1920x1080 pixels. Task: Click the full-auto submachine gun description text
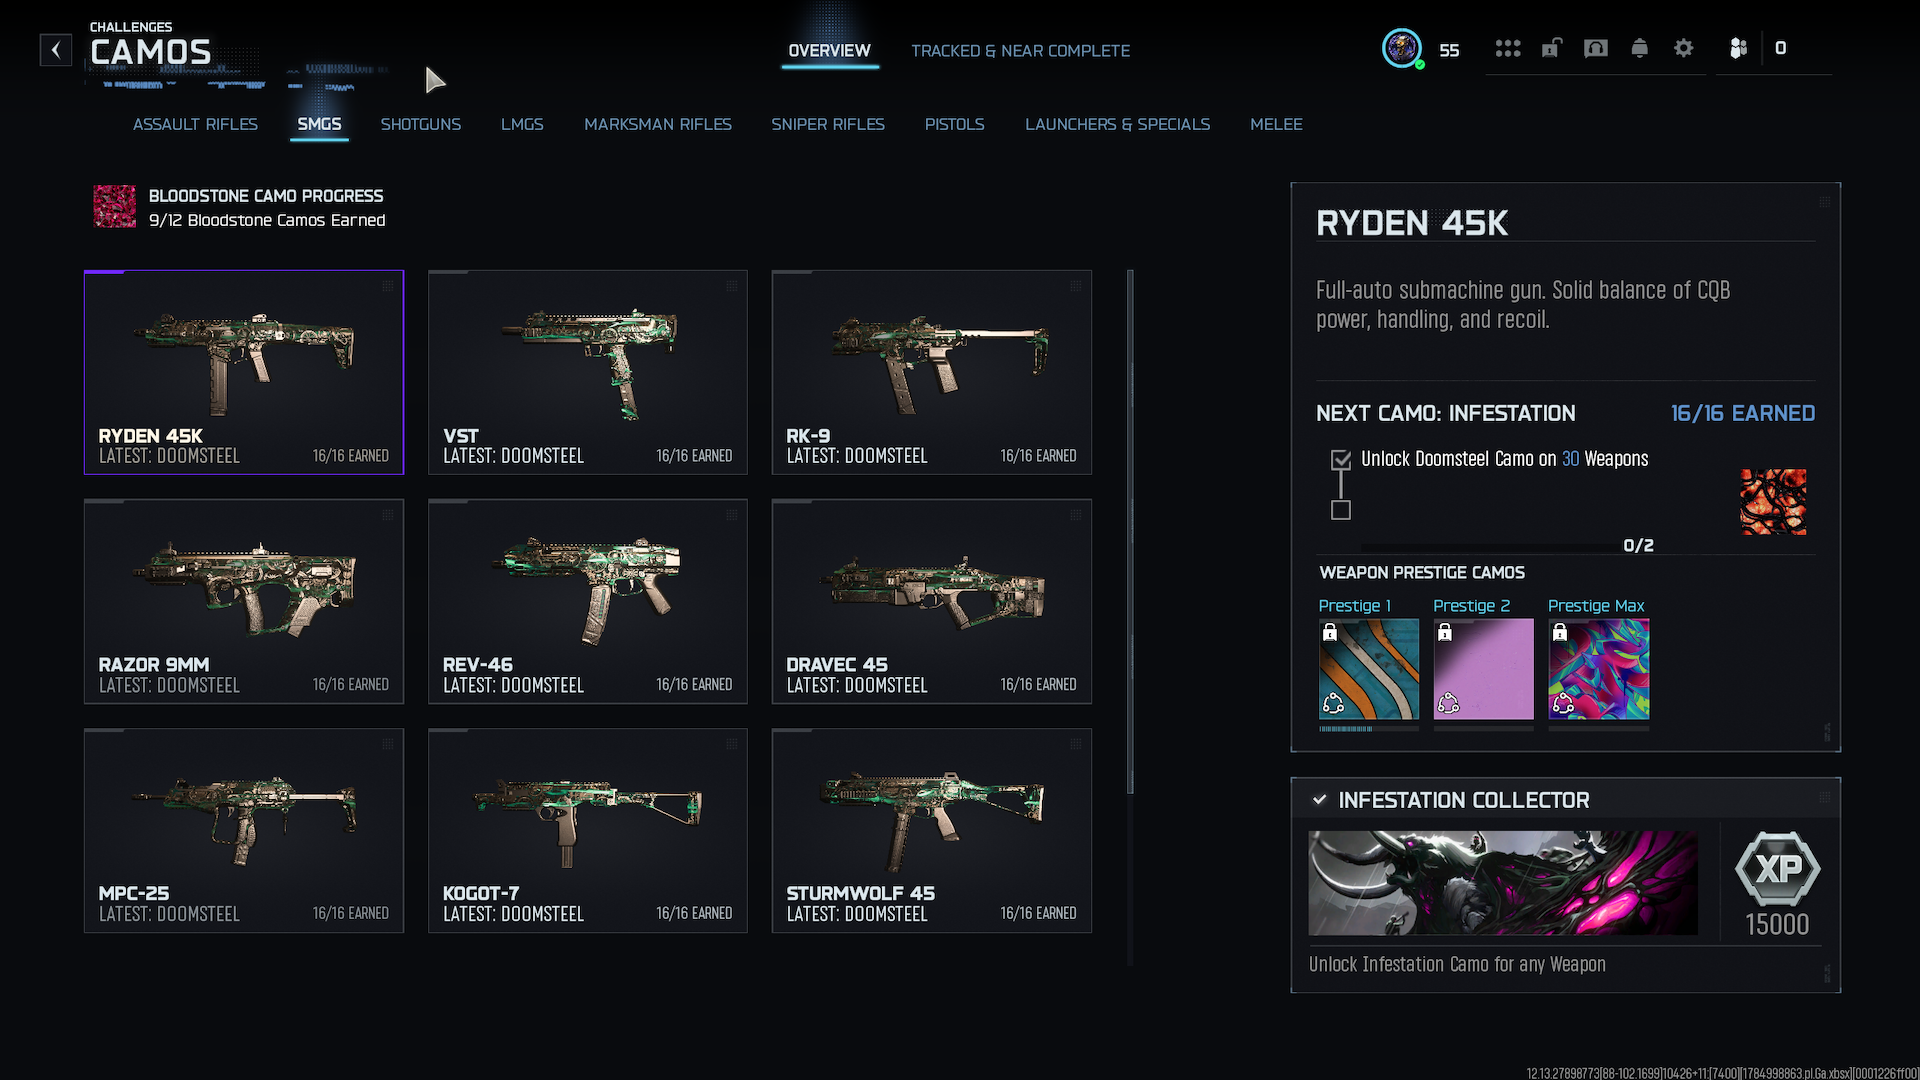click(x=1523, y=305)
